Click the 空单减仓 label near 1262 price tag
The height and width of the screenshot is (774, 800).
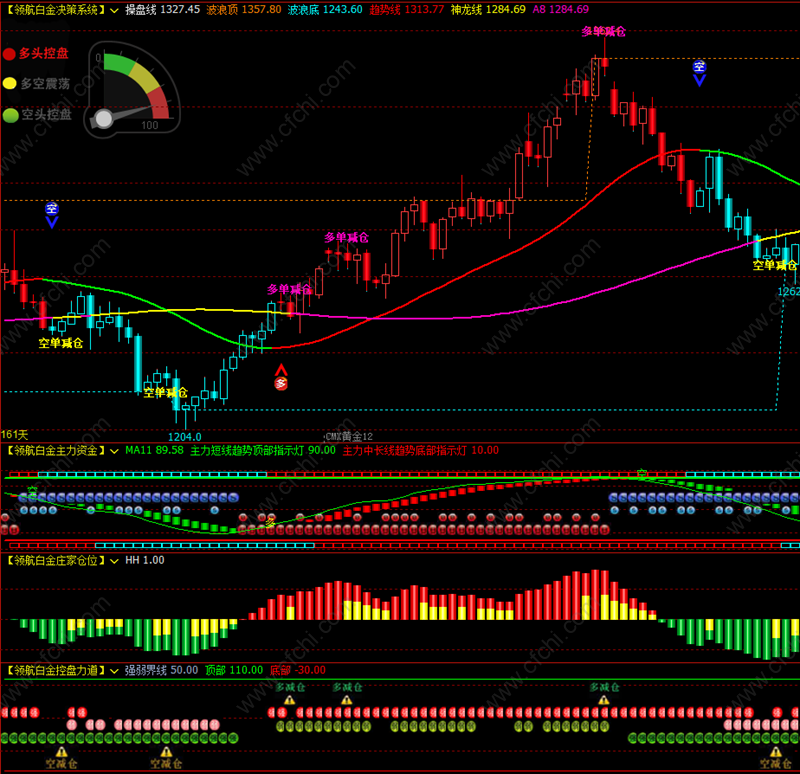[x=774, y=265]
